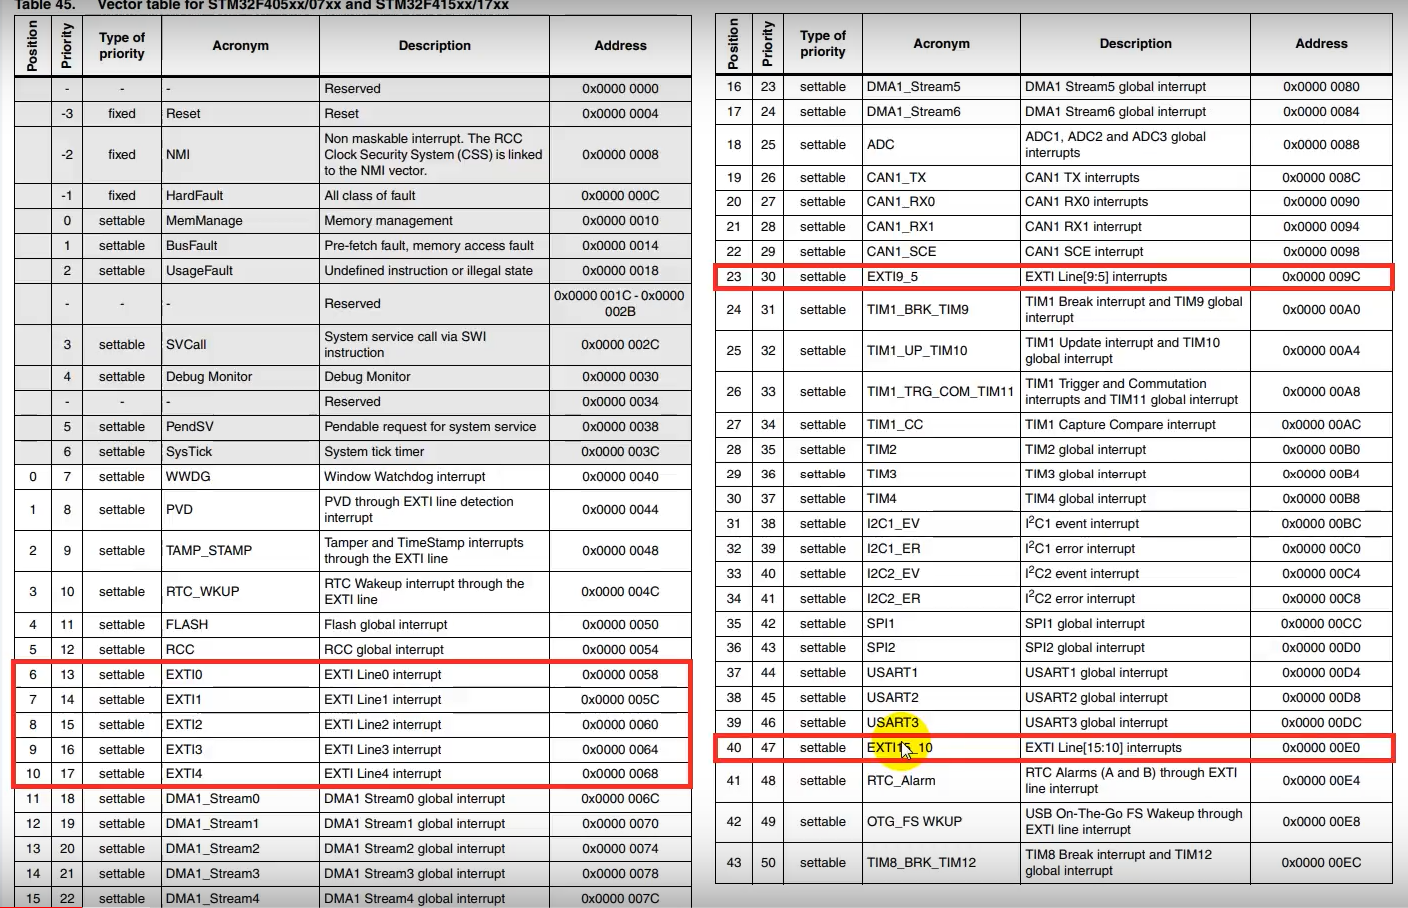
Task: Click the 'MemManage' acronym cell
Action: tap(240, 220)
